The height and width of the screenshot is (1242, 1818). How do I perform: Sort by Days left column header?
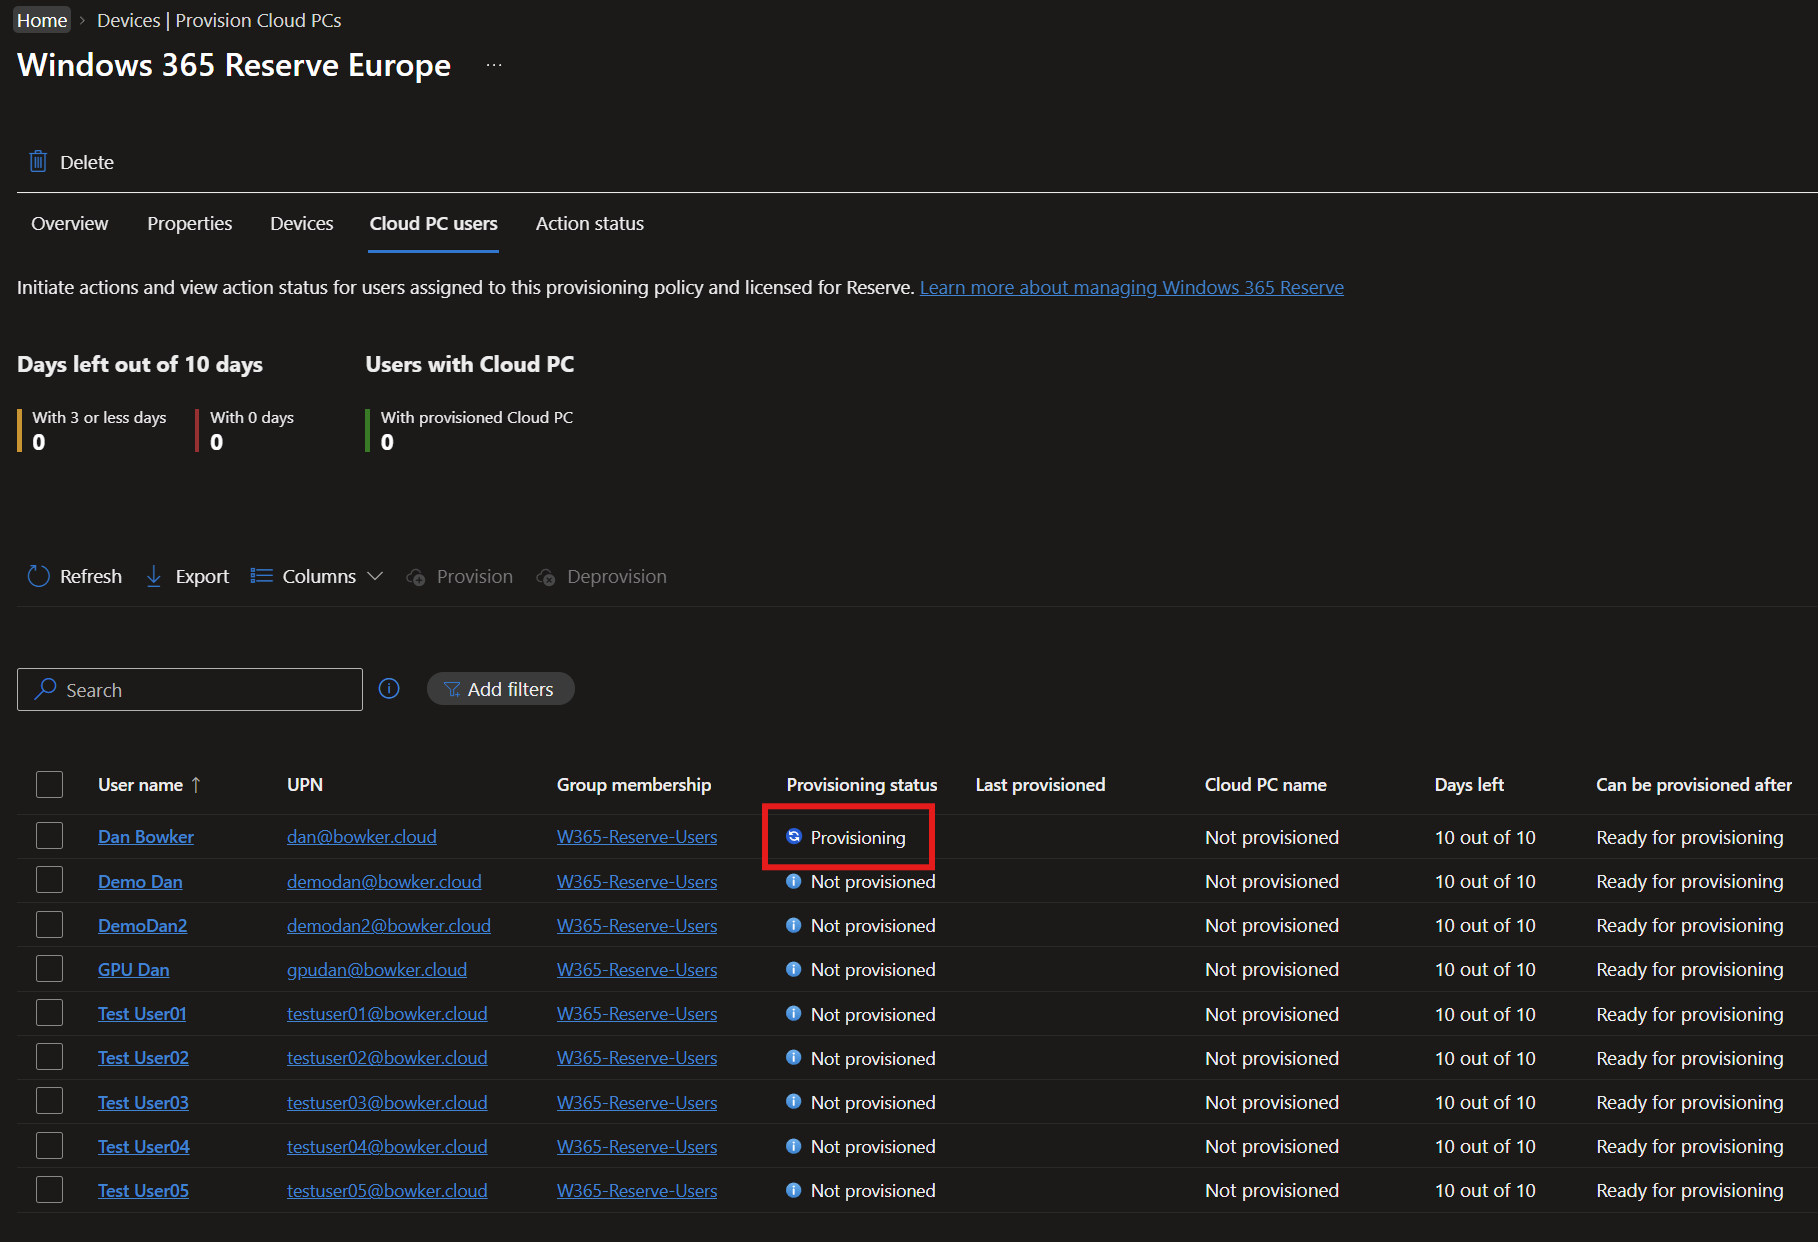coord(1469,785)
